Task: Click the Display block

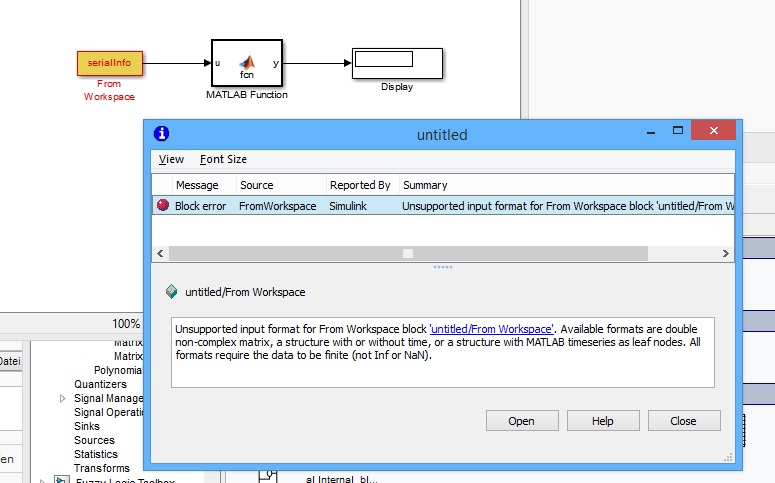Action: [397, 63]
